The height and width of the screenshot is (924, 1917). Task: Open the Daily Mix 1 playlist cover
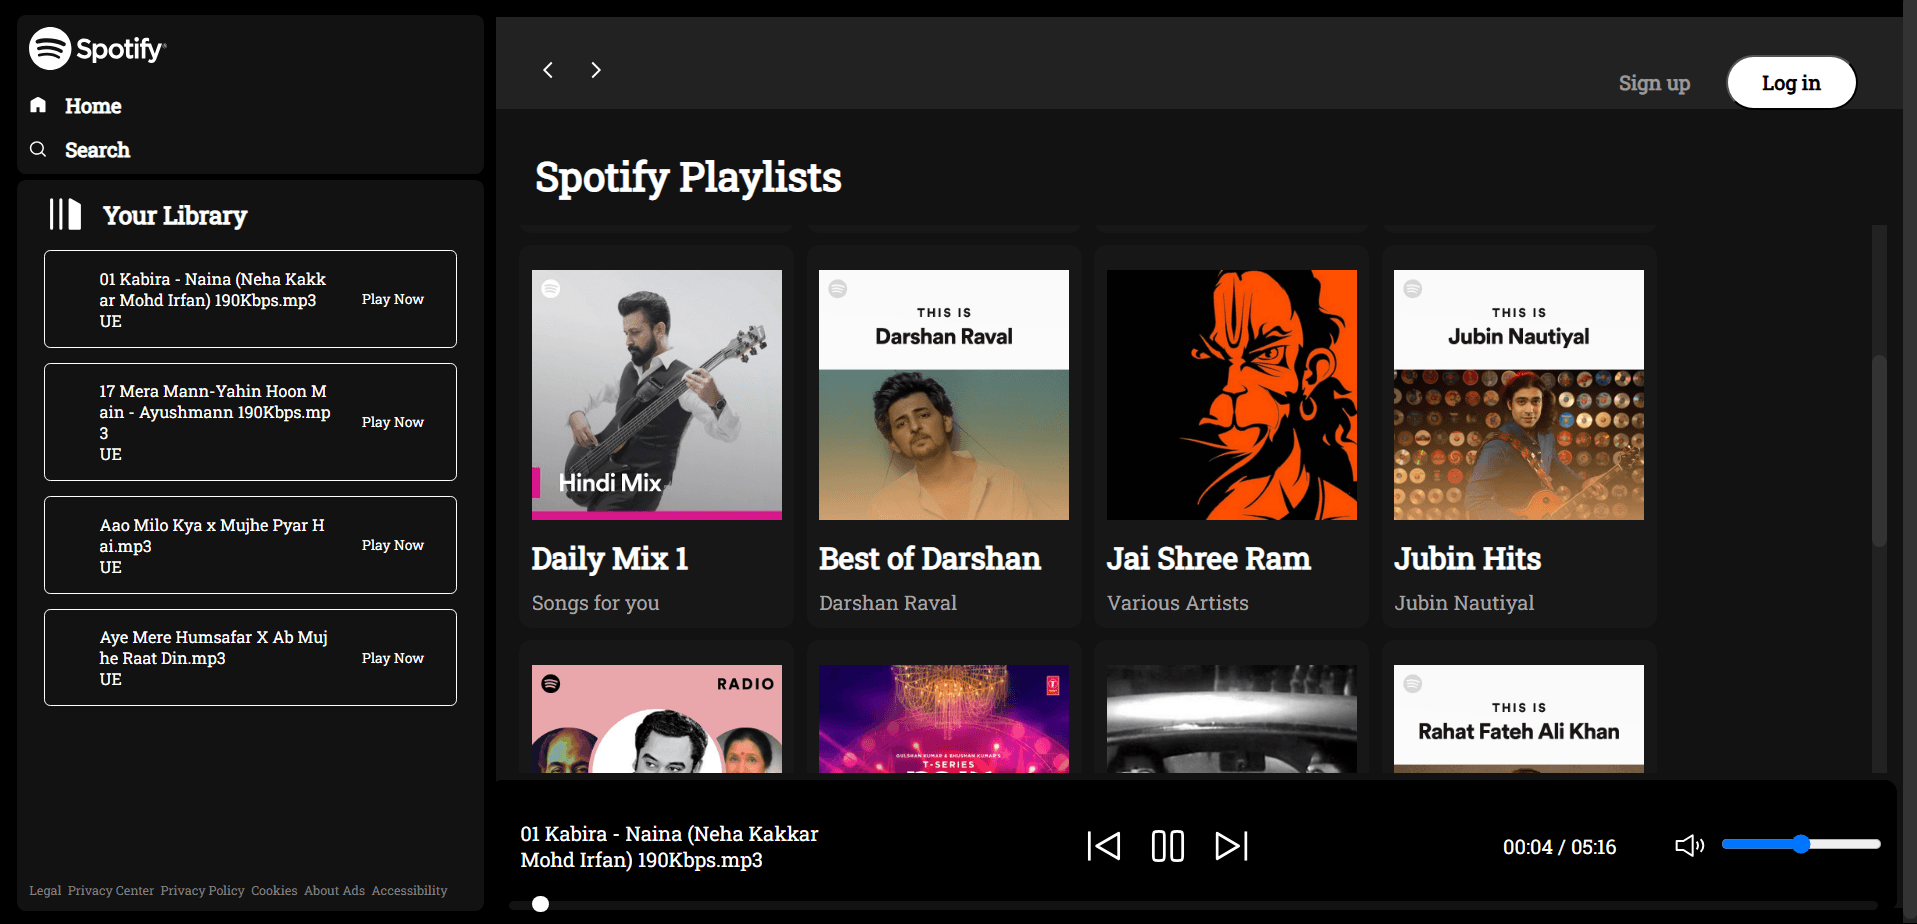pyautogui.click(x=656, y=395)
